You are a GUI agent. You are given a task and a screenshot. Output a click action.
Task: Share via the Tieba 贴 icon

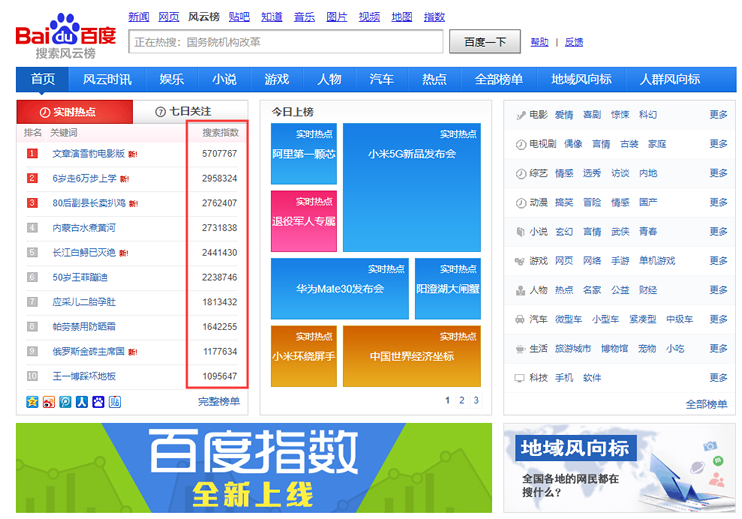[115, 402]
